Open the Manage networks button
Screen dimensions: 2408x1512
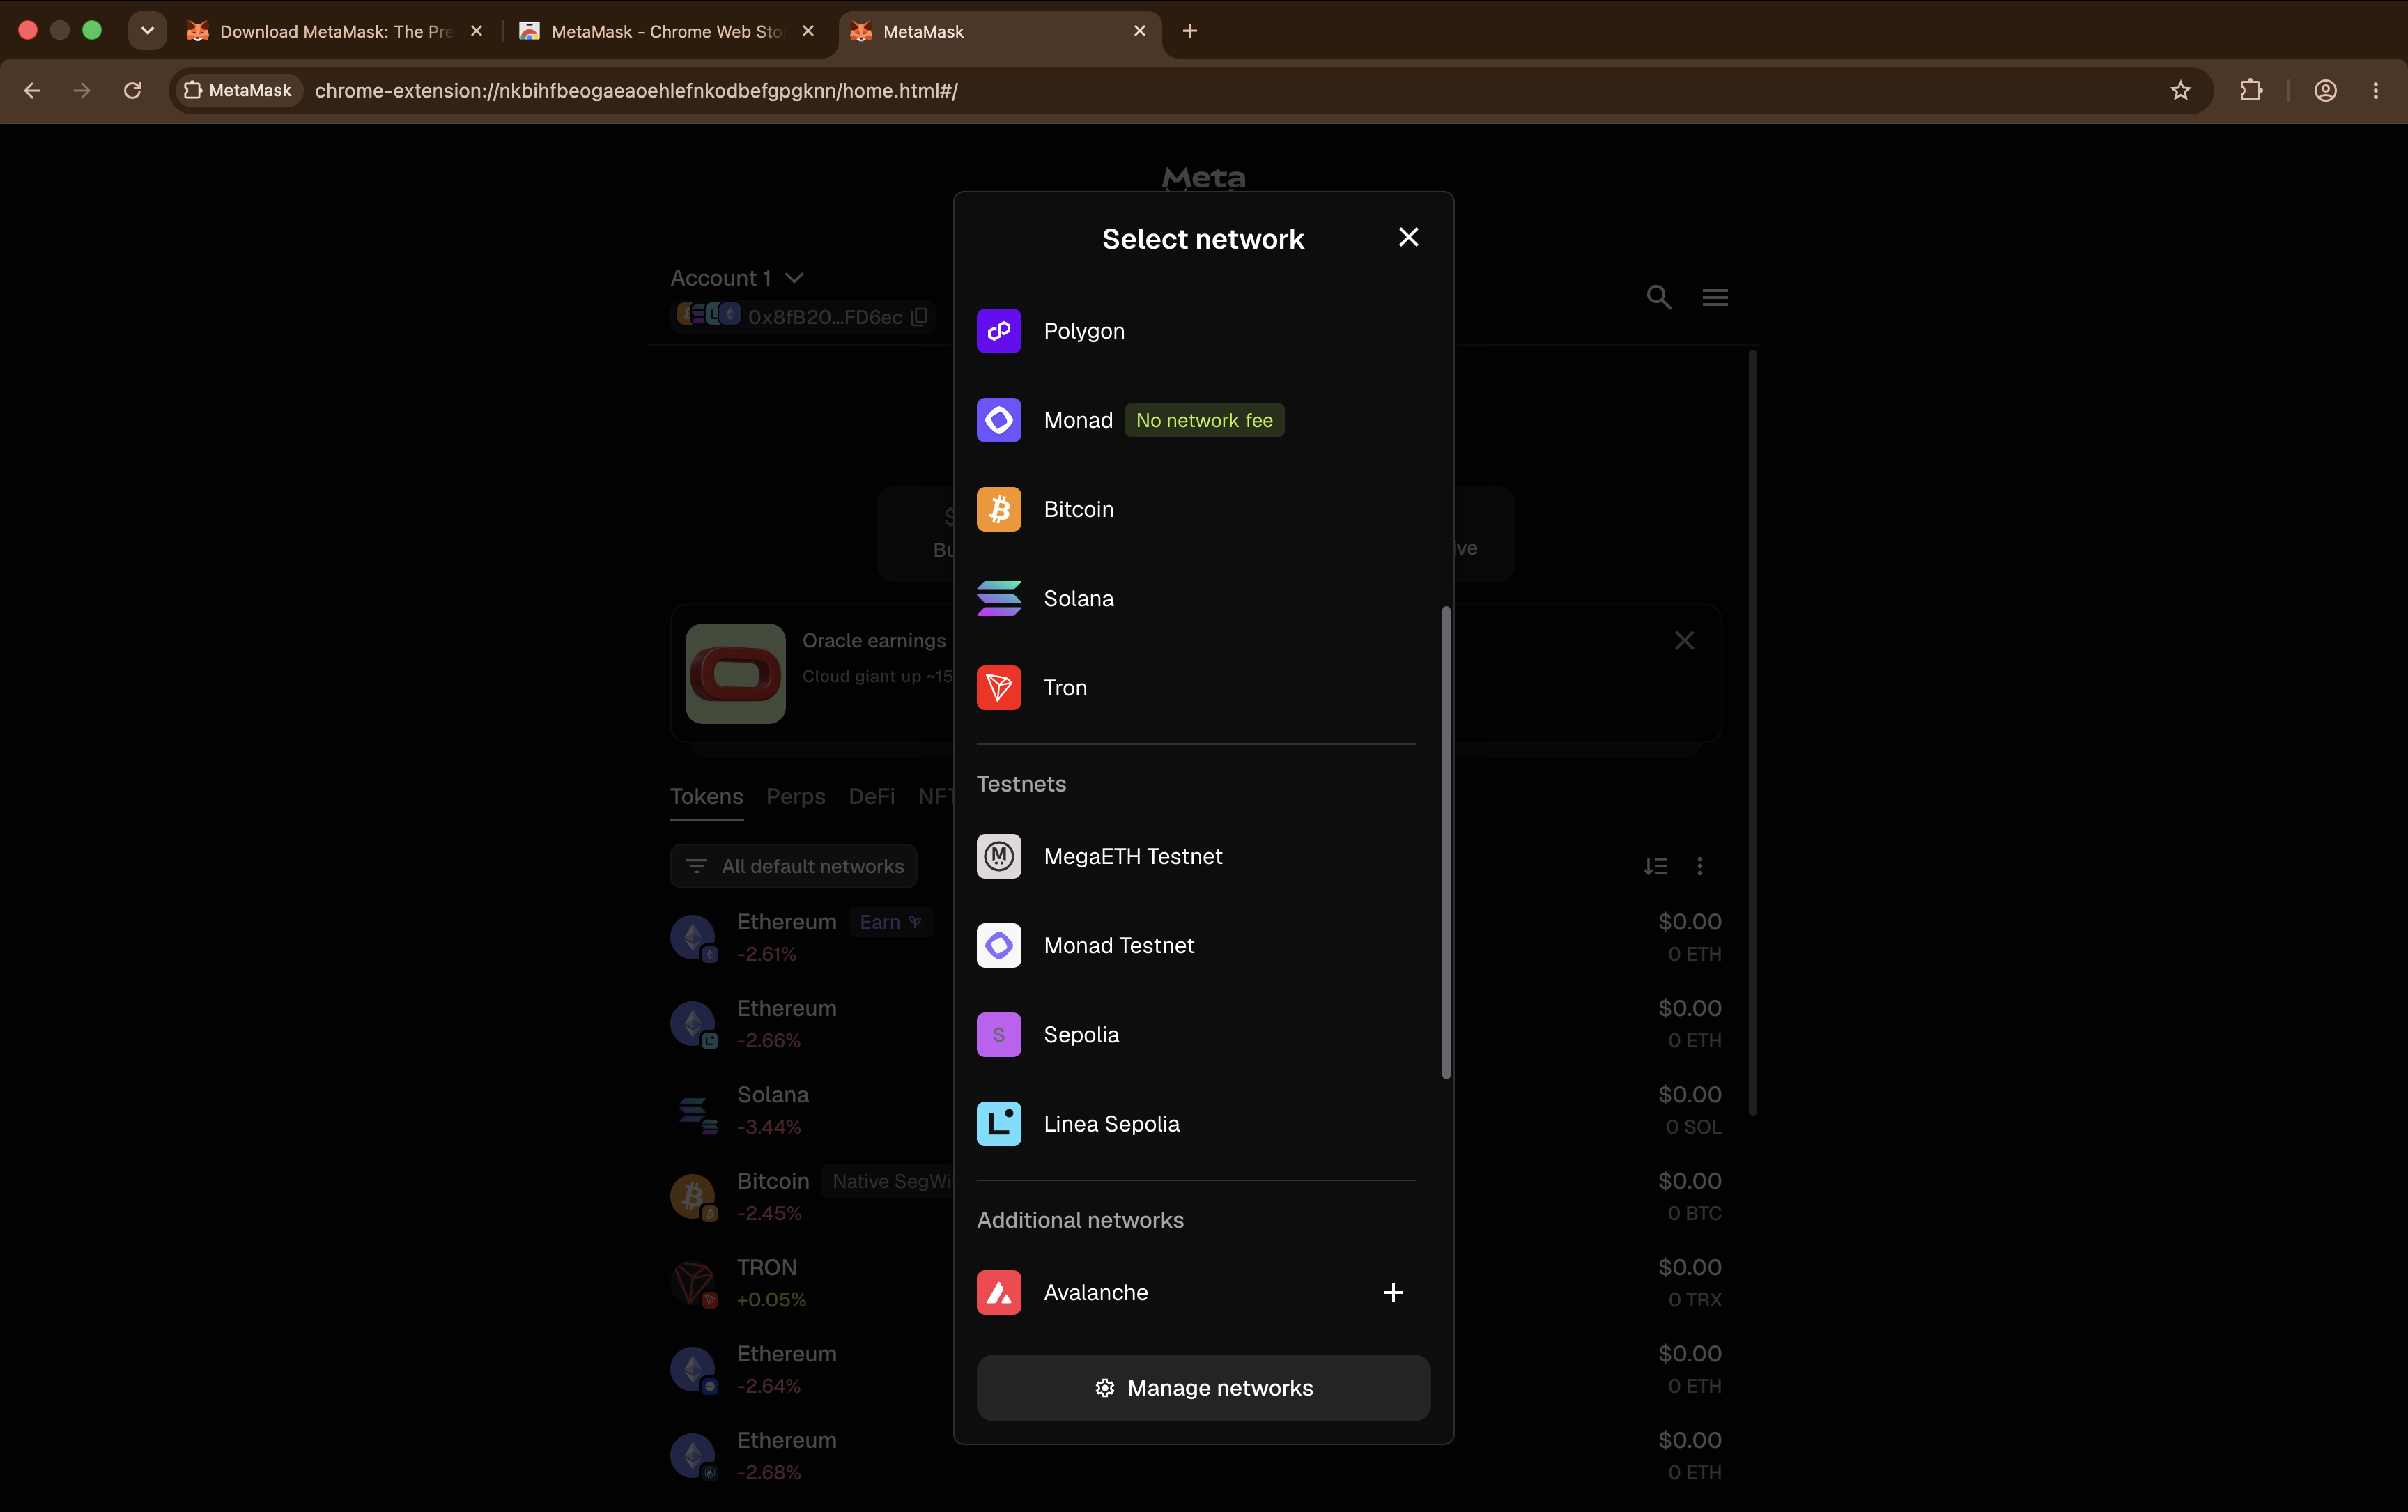1203,1388
